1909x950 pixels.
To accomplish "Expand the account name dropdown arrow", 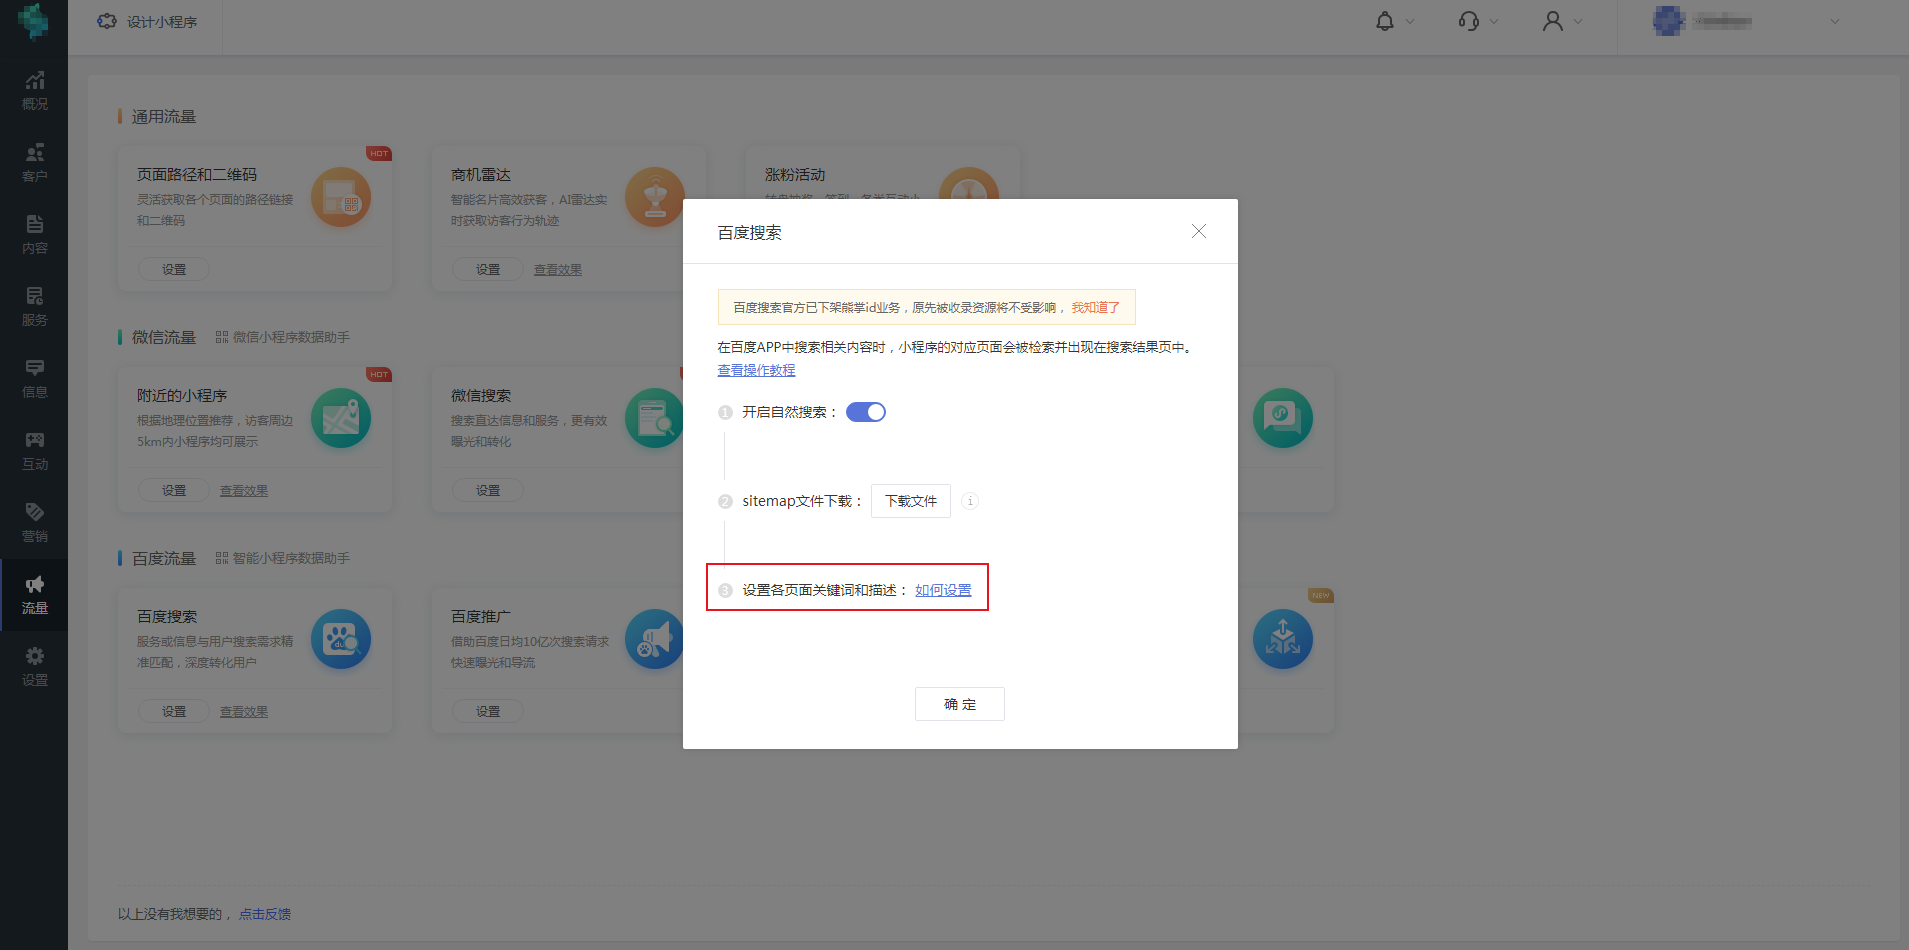I will coord(1834,21).
